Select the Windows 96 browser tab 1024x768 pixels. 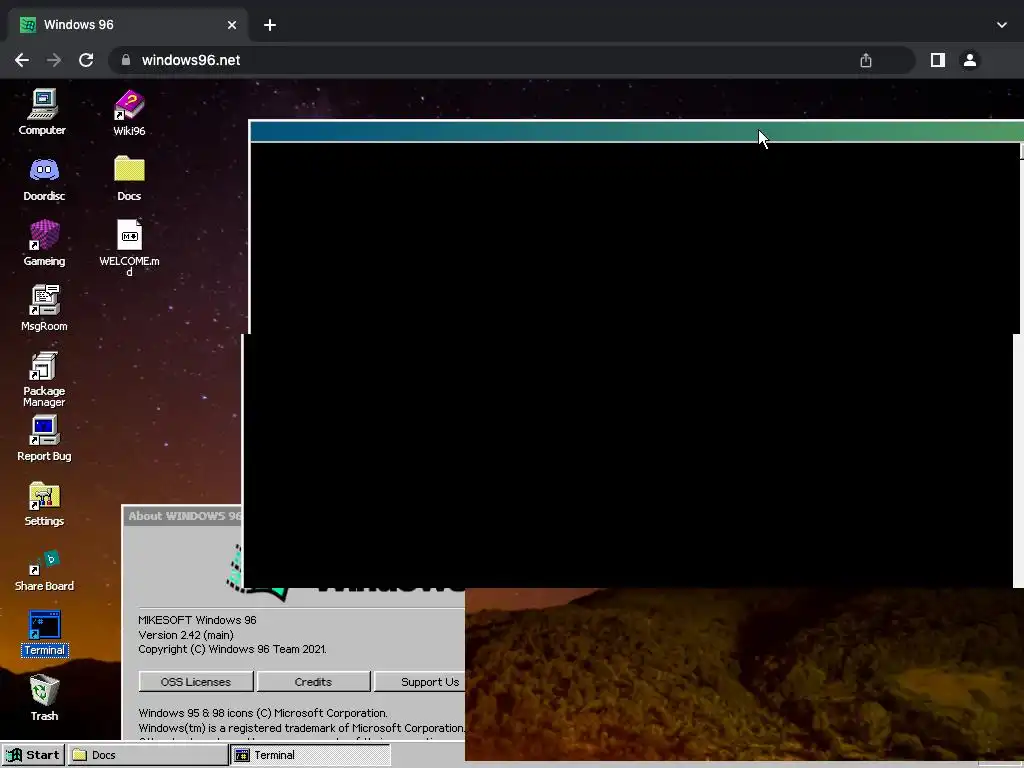tap(128, 25)
